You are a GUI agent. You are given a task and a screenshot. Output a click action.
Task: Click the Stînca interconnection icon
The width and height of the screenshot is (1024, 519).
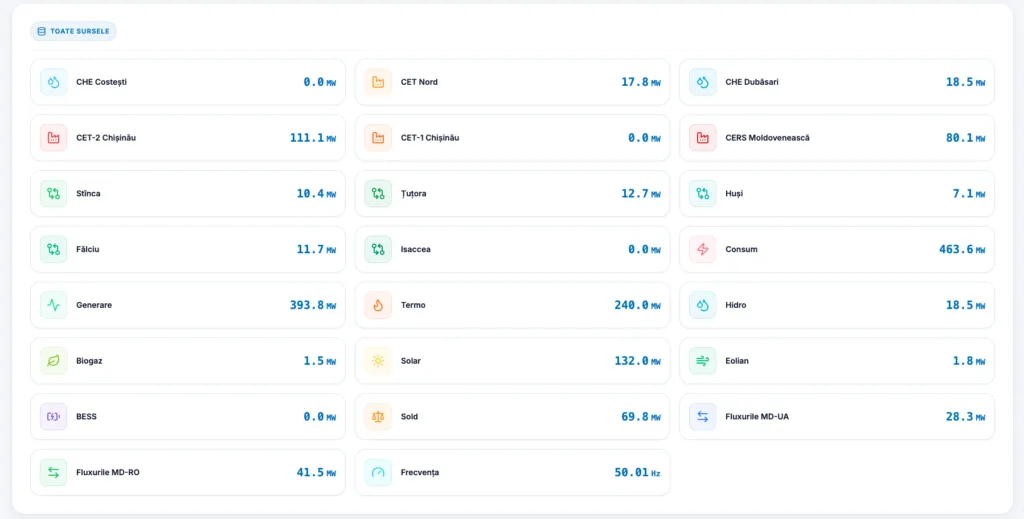(x=54, y=194)
